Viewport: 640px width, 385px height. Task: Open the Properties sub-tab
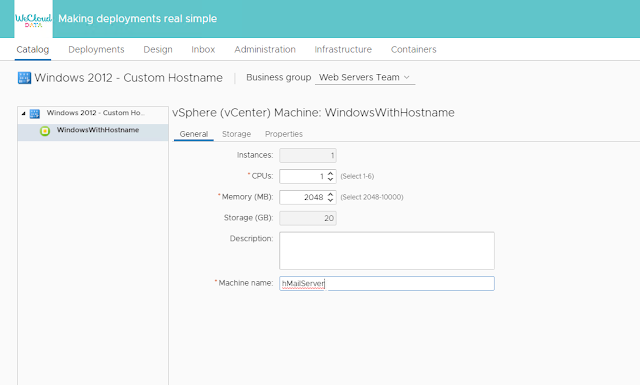[x=284, y=134]
